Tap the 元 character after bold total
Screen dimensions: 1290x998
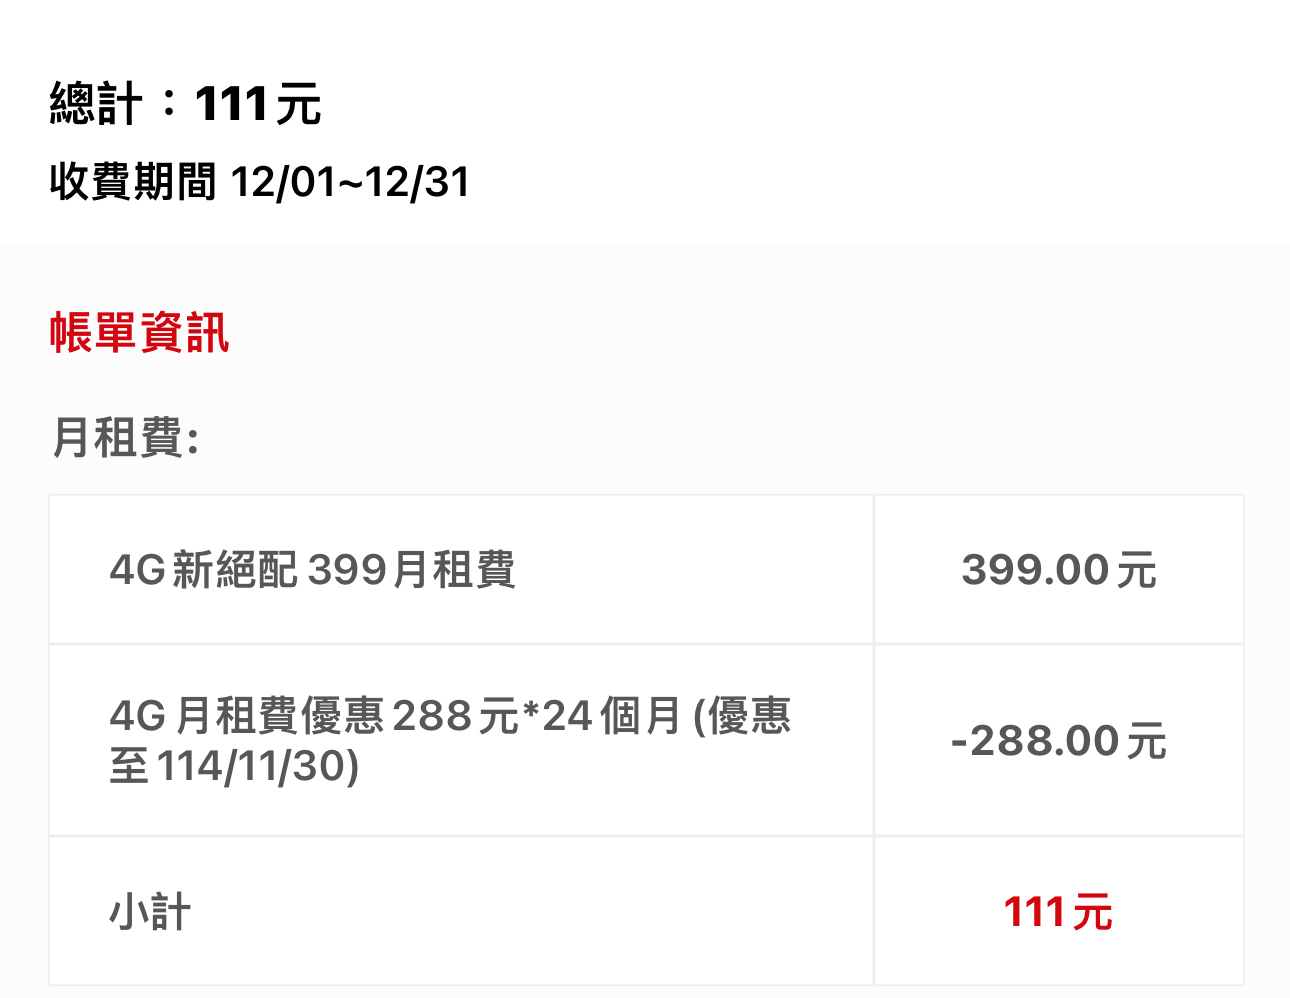pyautogui.click(x=298, y=106)
